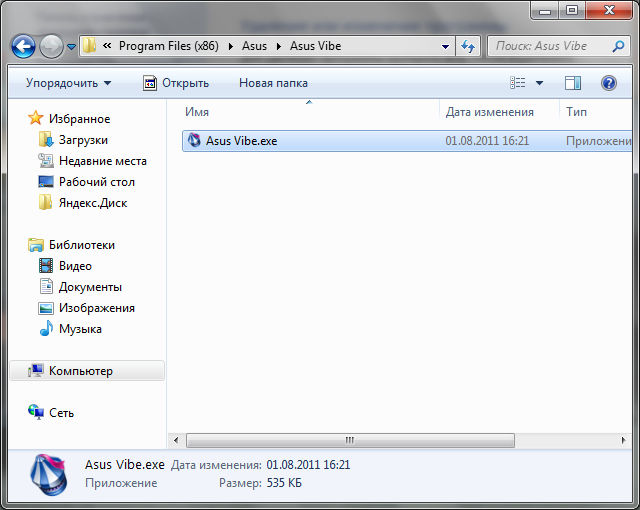
Task: Change view using the view mode icon
Action: (518, 83)
